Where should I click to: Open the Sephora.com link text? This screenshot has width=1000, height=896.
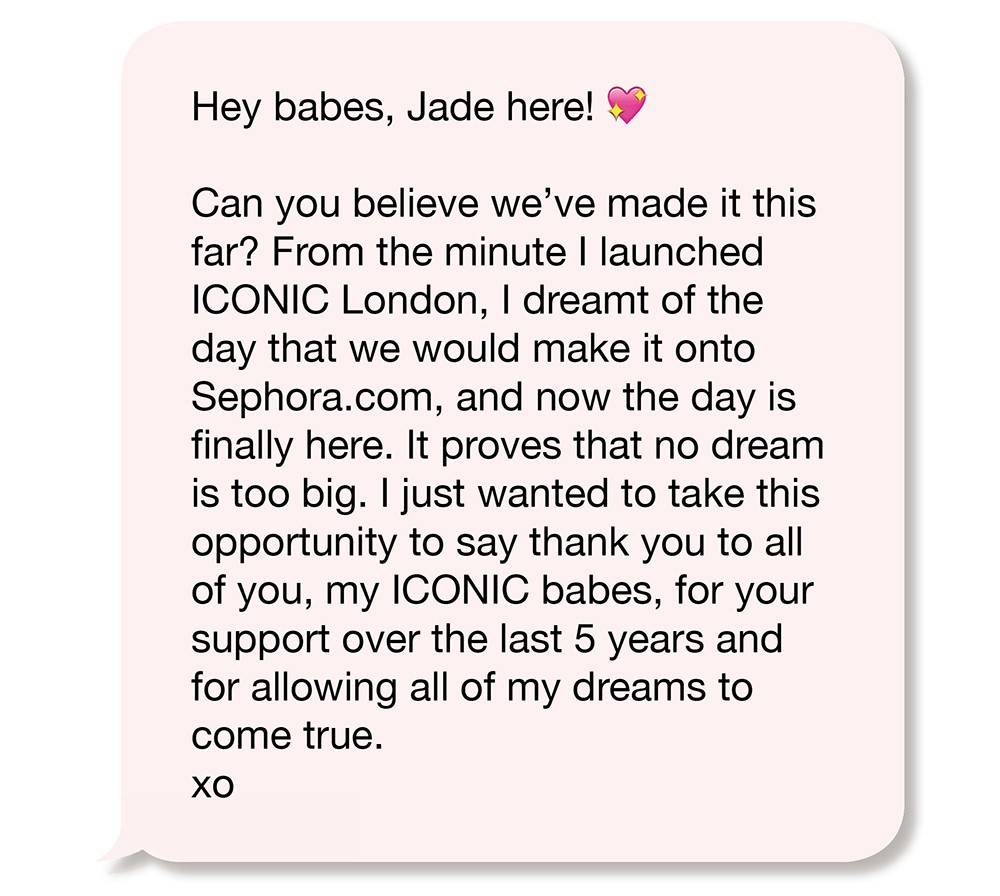(x=312, y=398)
